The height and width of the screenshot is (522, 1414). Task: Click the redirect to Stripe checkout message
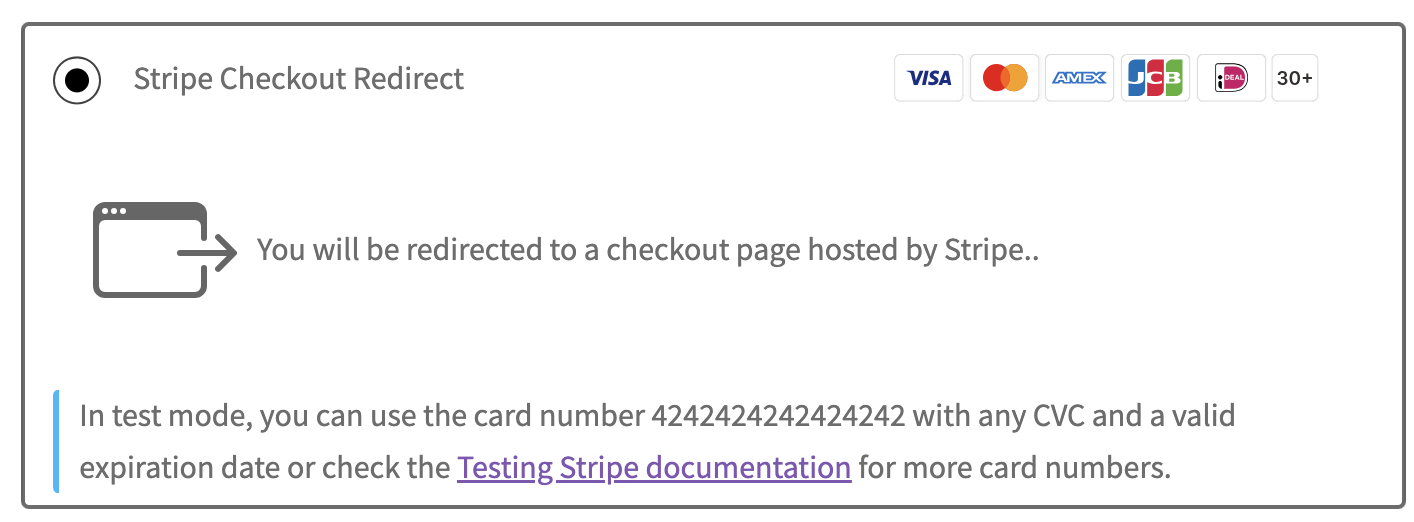point(648,250)
